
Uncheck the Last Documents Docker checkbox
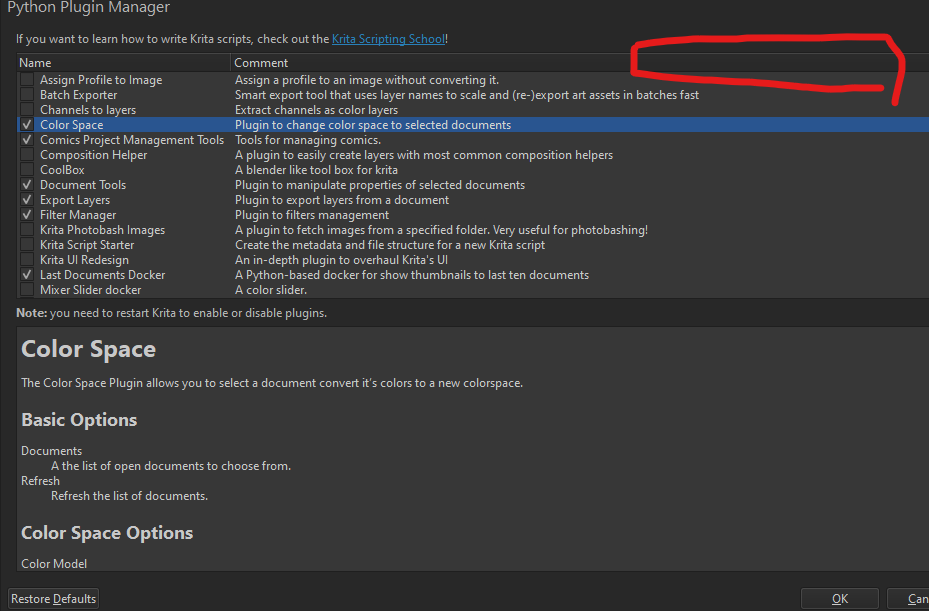(x=27, y=275)
